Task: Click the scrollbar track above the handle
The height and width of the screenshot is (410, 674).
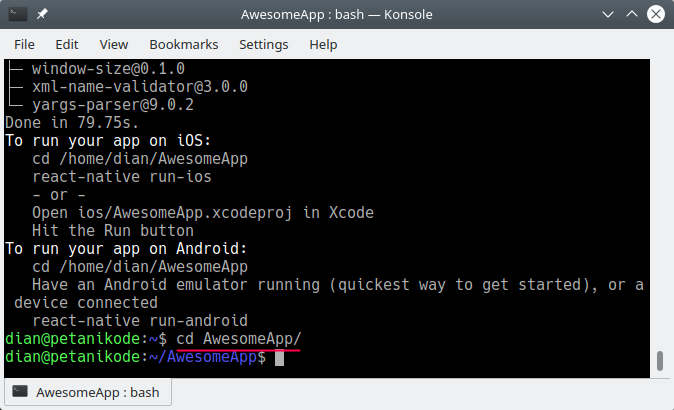Action: (x=658, y=200)
